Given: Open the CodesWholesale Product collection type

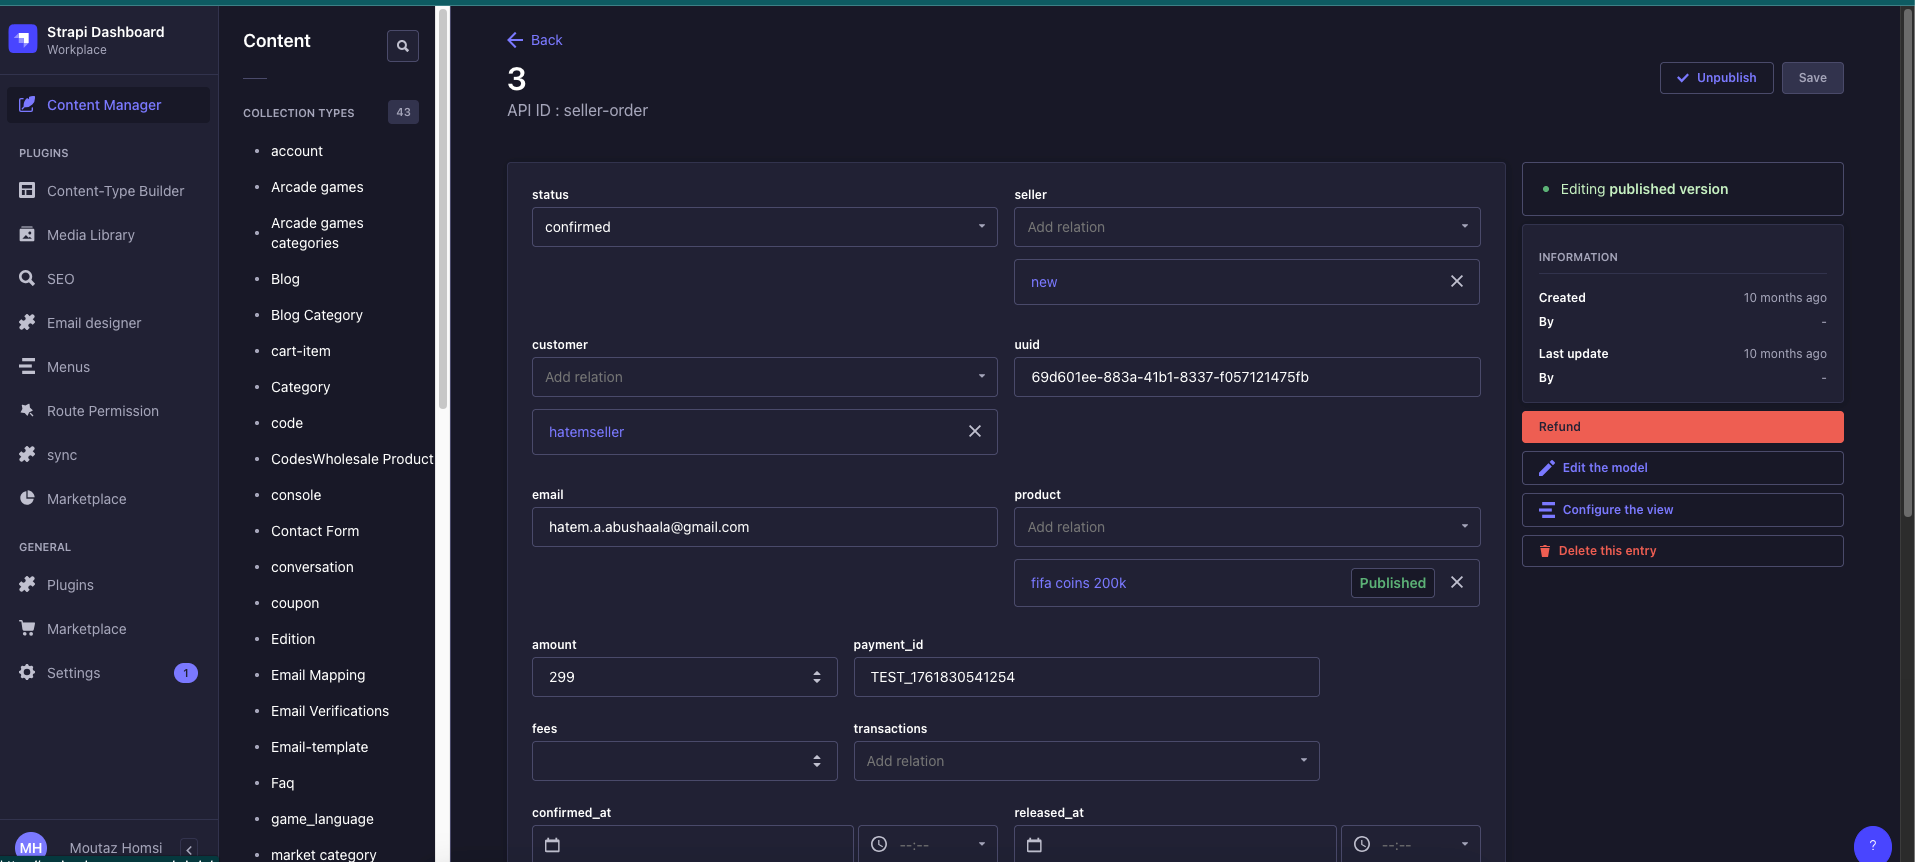Looking at the screenshot, I should click(352, 459).
